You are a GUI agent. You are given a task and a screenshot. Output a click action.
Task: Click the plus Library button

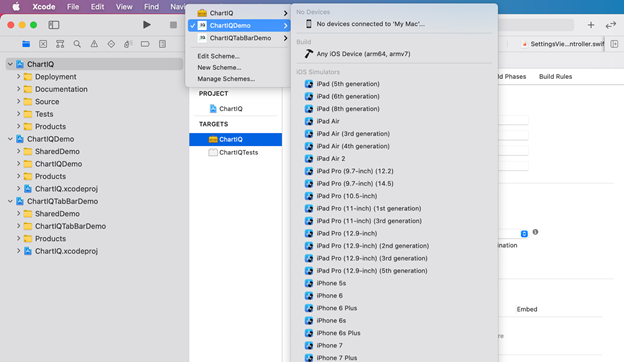pos(591,25)
